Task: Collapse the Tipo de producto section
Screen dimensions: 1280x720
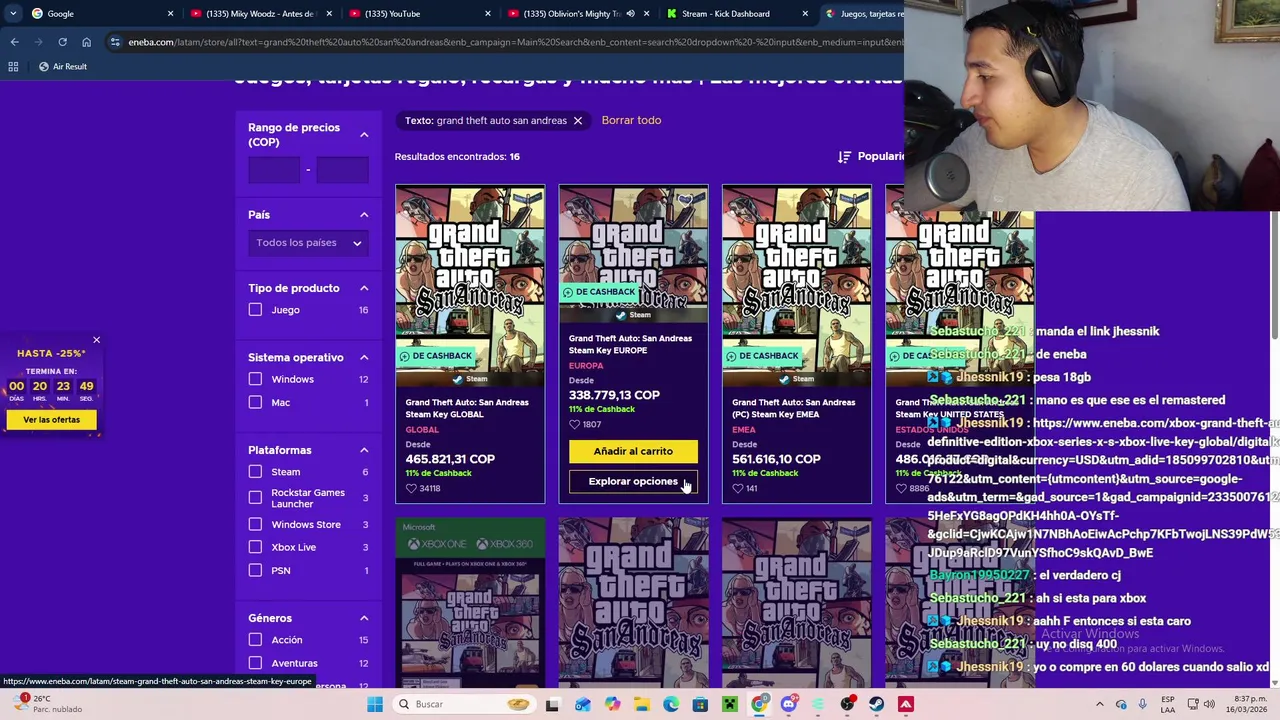Action: (x=364, y=288)
